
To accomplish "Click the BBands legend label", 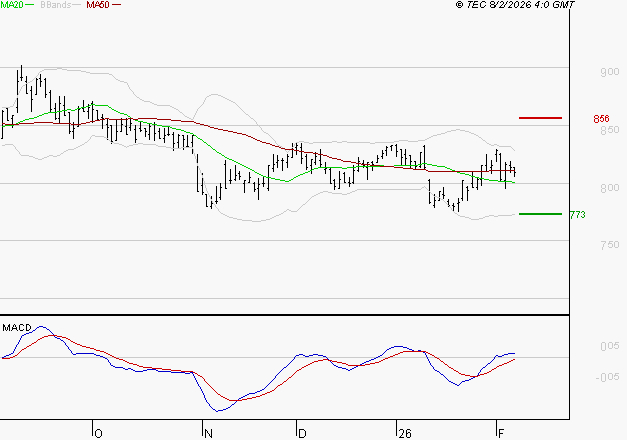I will pos(55,5).
